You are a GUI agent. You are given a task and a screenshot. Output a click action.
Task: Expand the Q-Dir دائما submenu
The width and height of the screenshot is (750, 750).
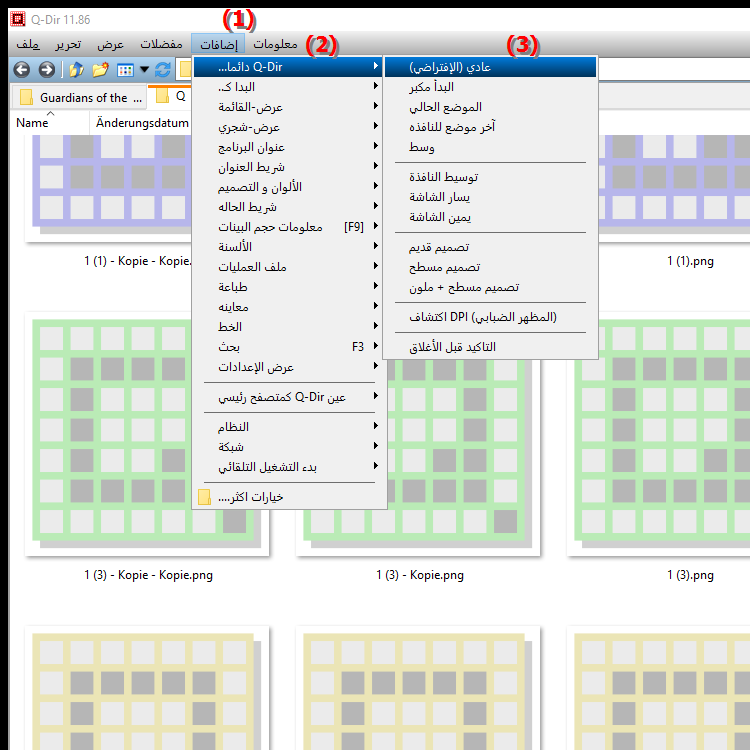288,67
